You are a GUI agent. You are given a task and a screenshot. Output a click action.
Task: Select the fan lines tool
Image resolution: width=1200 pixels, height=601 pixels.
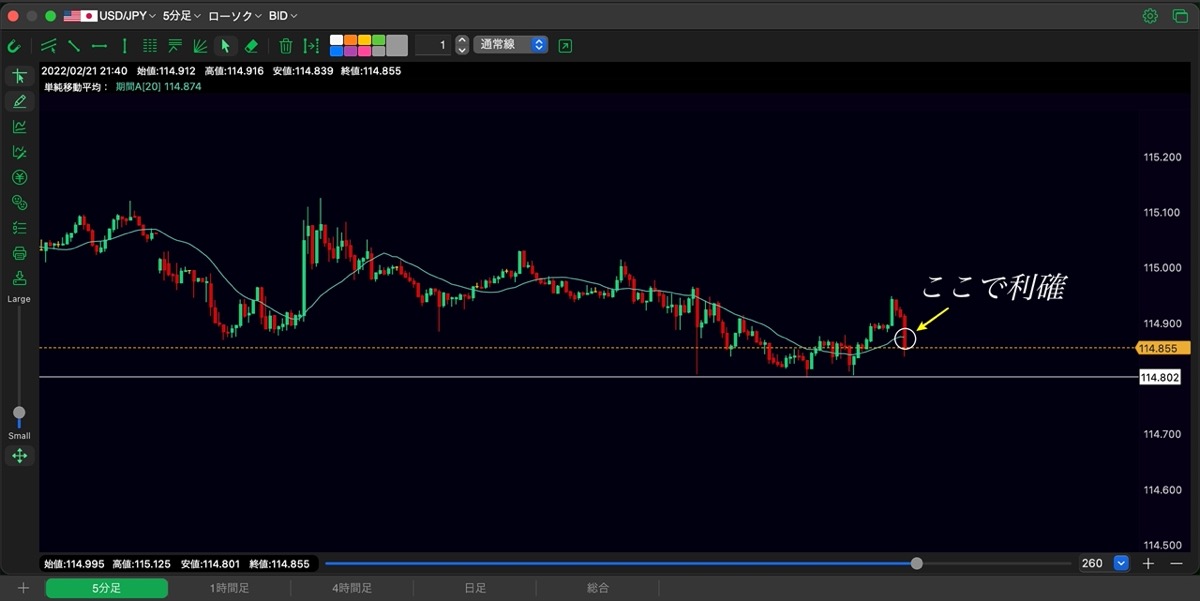click(200, 45)
